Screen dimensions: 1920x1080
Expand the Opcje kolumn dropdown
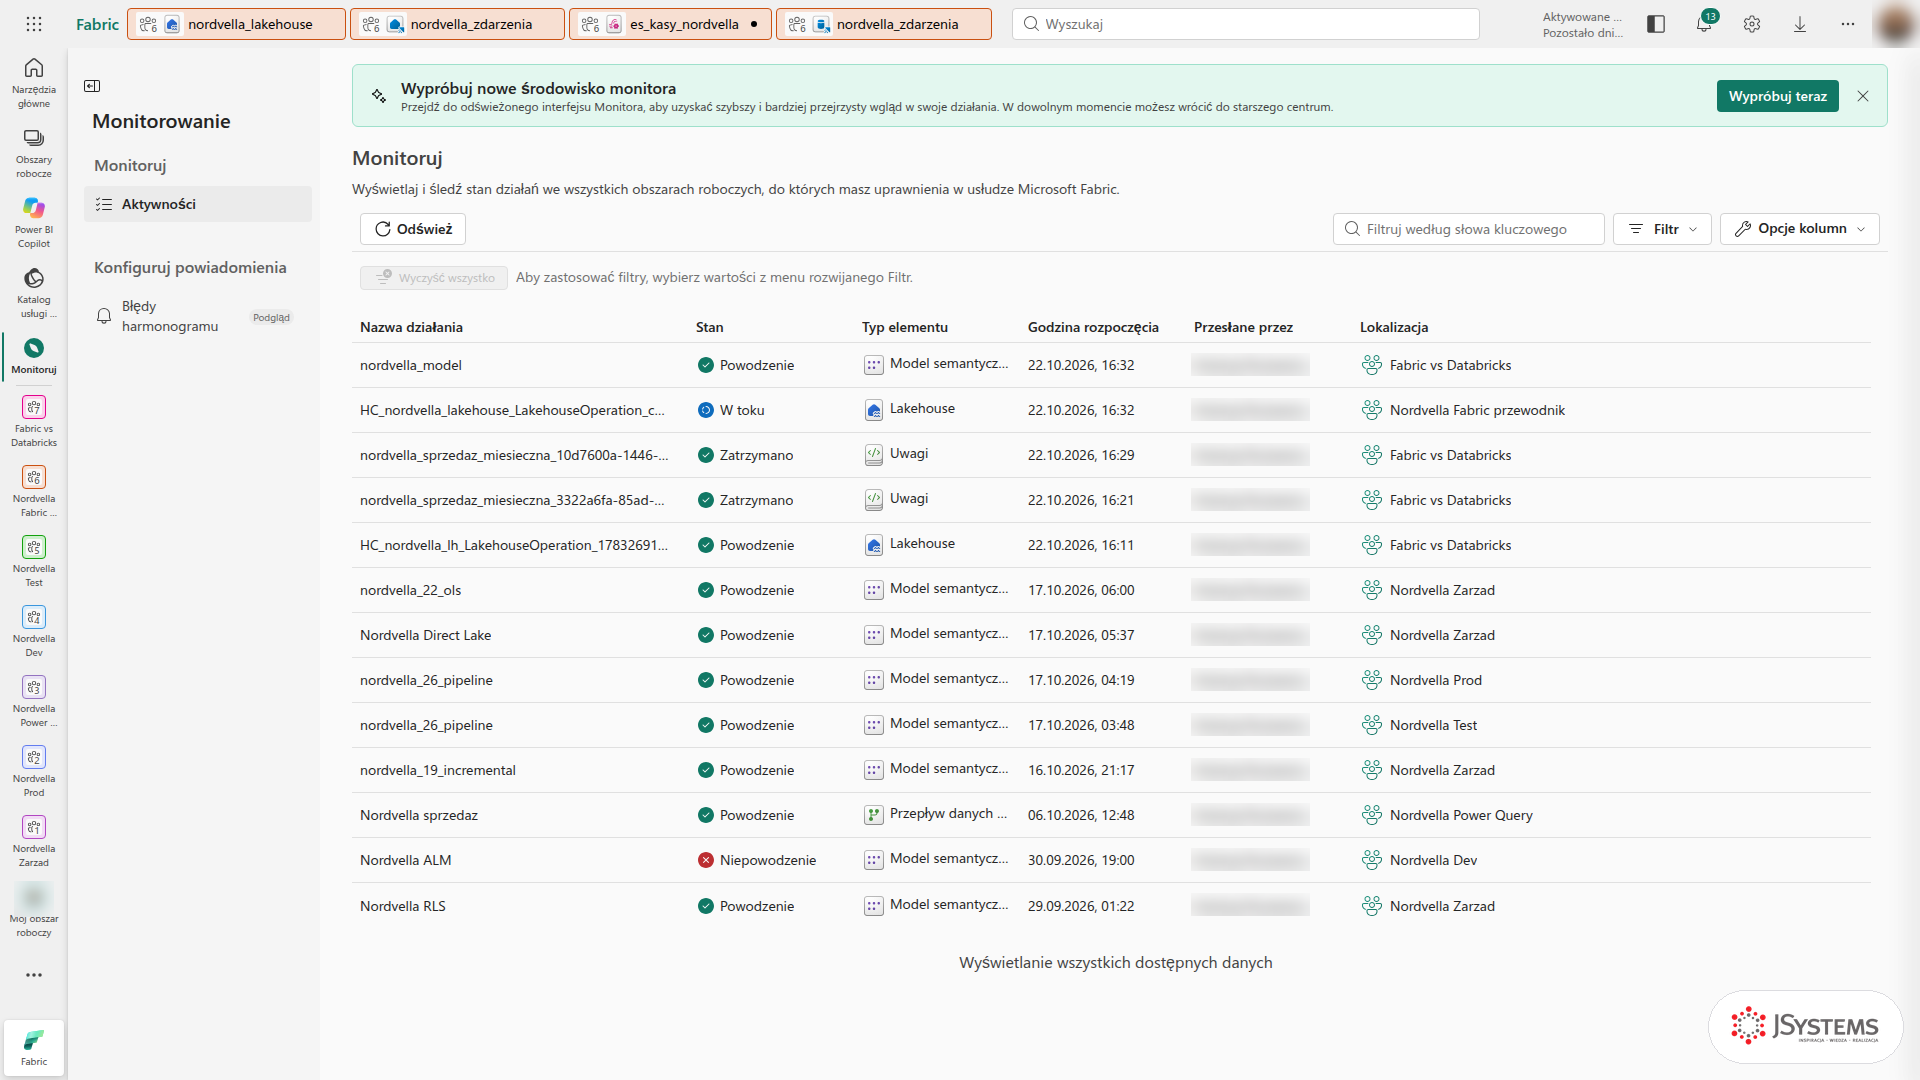[1800, 229]
